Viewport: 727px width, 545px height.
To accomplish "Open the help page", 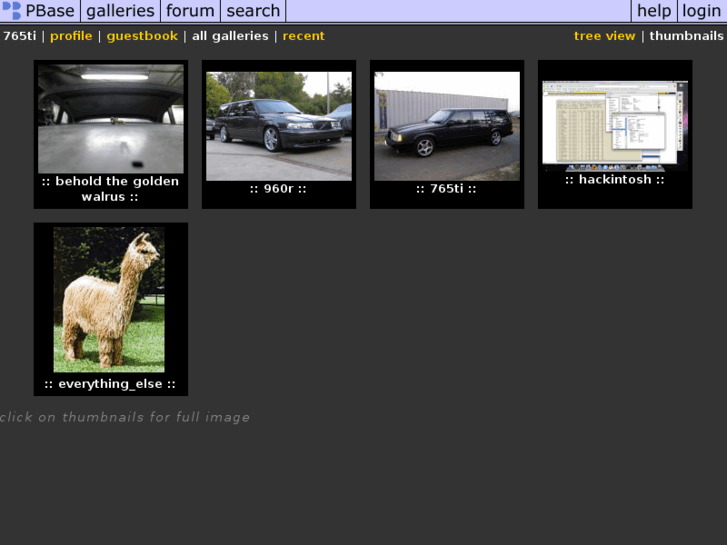I will point(654,11).
